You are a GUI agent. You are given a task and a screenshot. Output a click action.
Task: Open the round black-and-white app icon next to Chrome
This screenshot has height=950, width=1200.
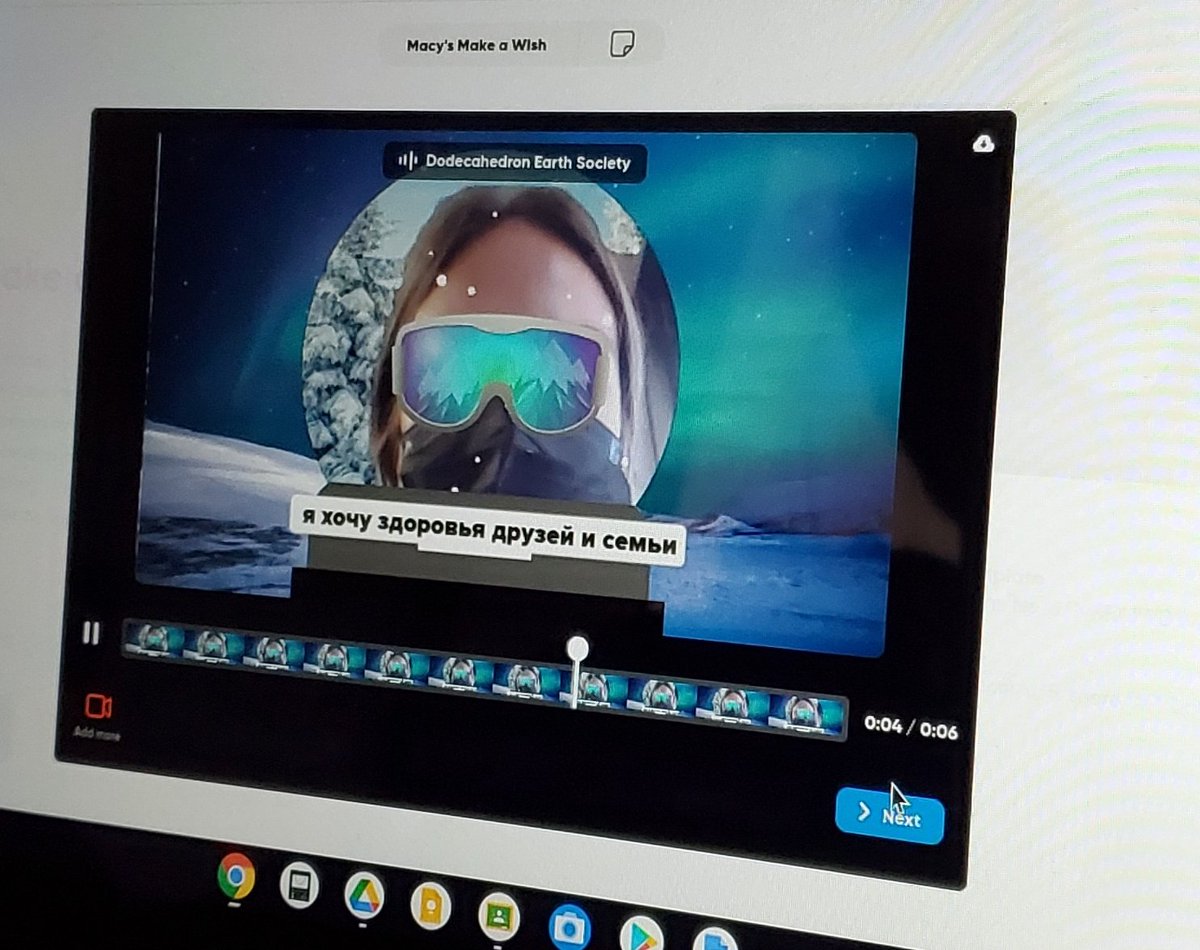click(x=299, y=885)
